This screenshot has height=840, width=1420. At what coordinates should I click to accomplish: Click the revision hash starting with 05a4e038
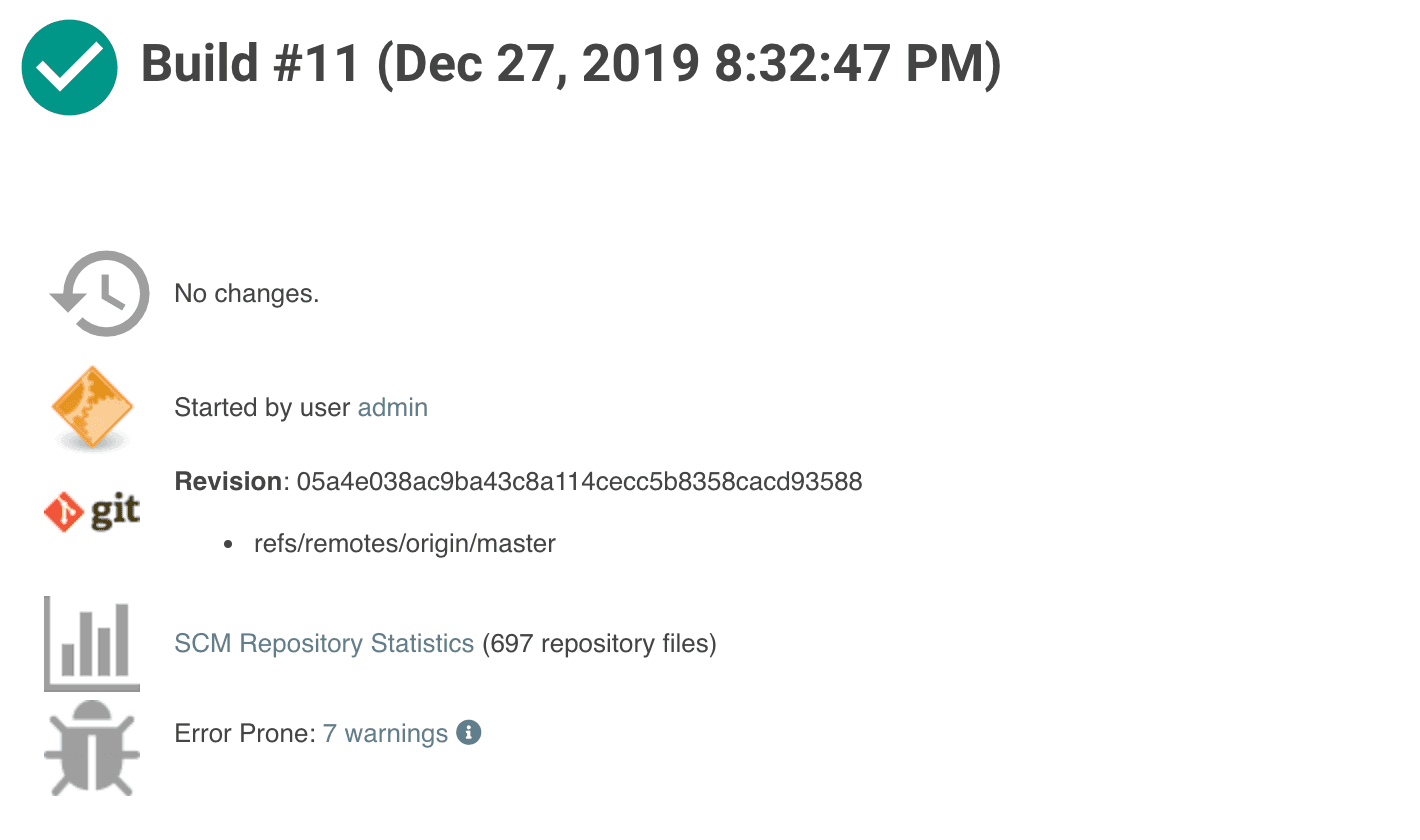(x=579, y=482)
